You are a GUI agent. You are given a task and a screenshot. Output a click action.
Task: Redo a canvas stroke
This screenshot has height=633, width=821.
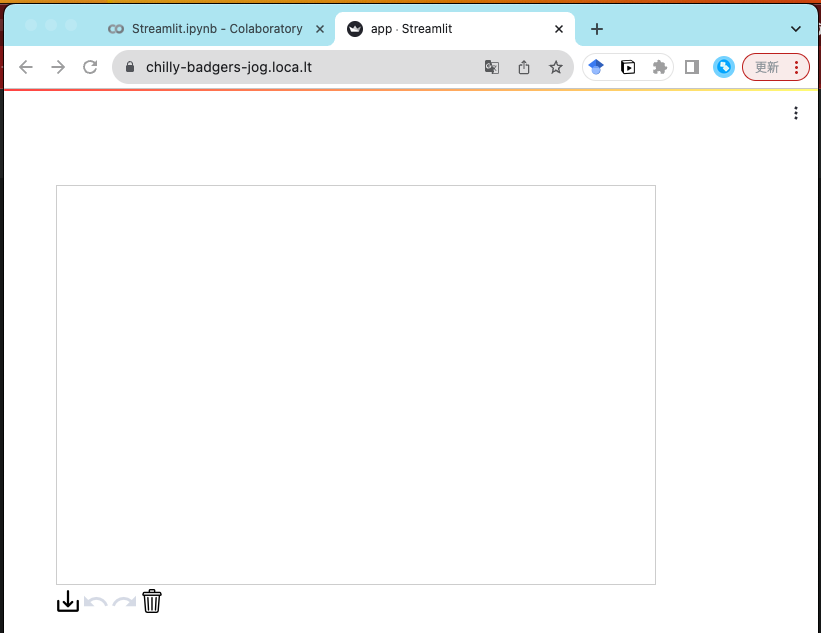click(x=123, y=601)
